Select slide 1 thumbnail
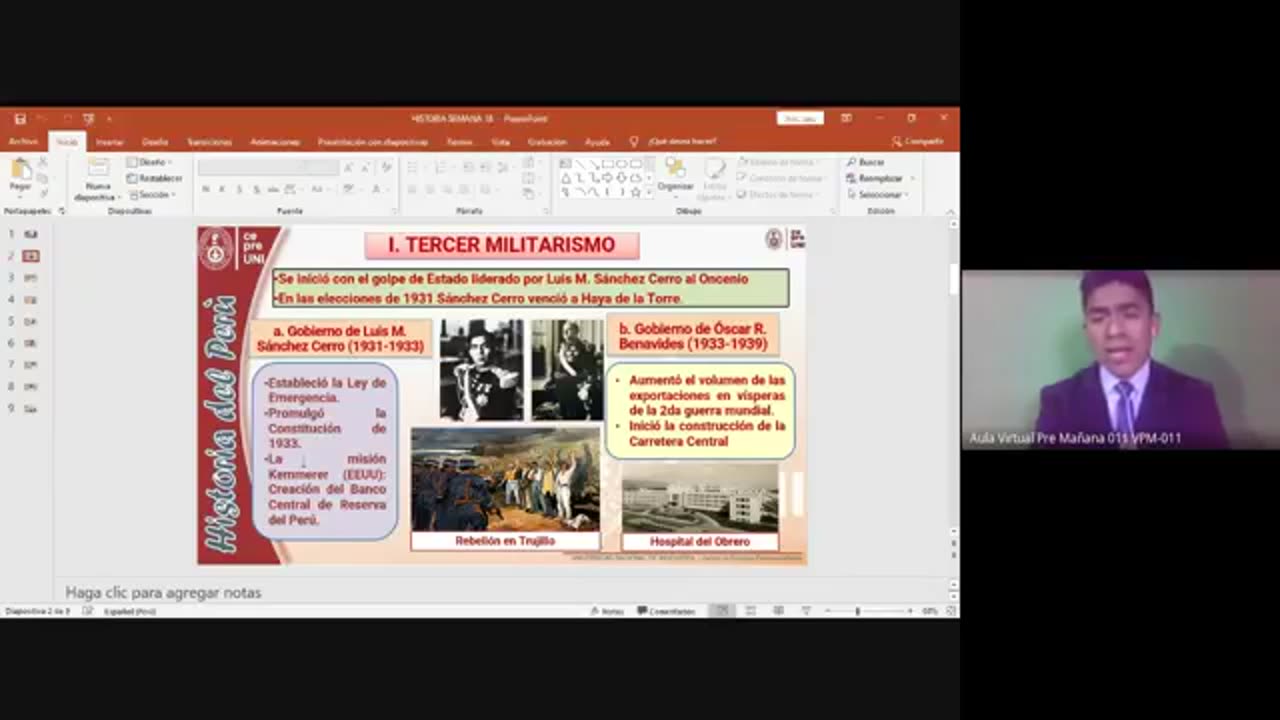Viewport: 1280px width, 720px height. coord(31,234)
